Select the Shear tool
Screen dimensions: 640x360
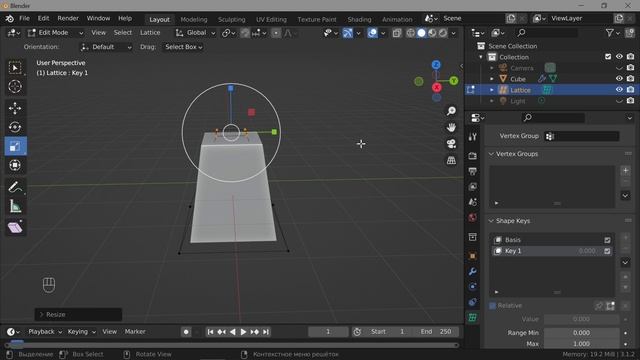(15, 227)
